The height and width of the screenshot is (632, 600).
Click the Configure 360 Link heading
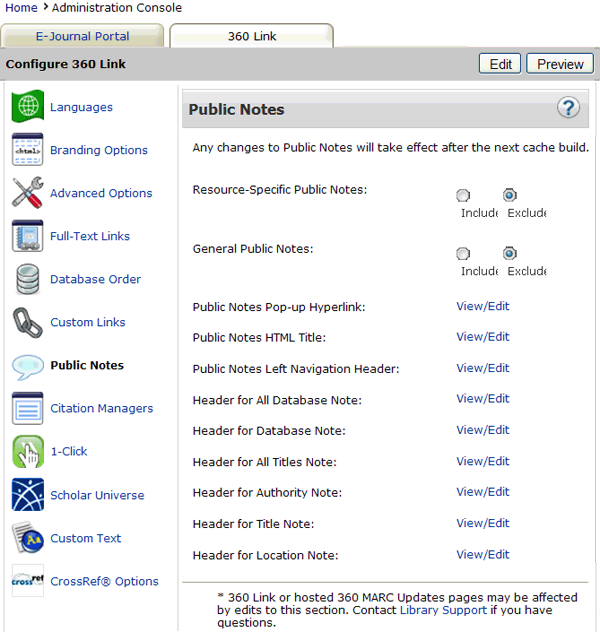(x=66, y=64)
